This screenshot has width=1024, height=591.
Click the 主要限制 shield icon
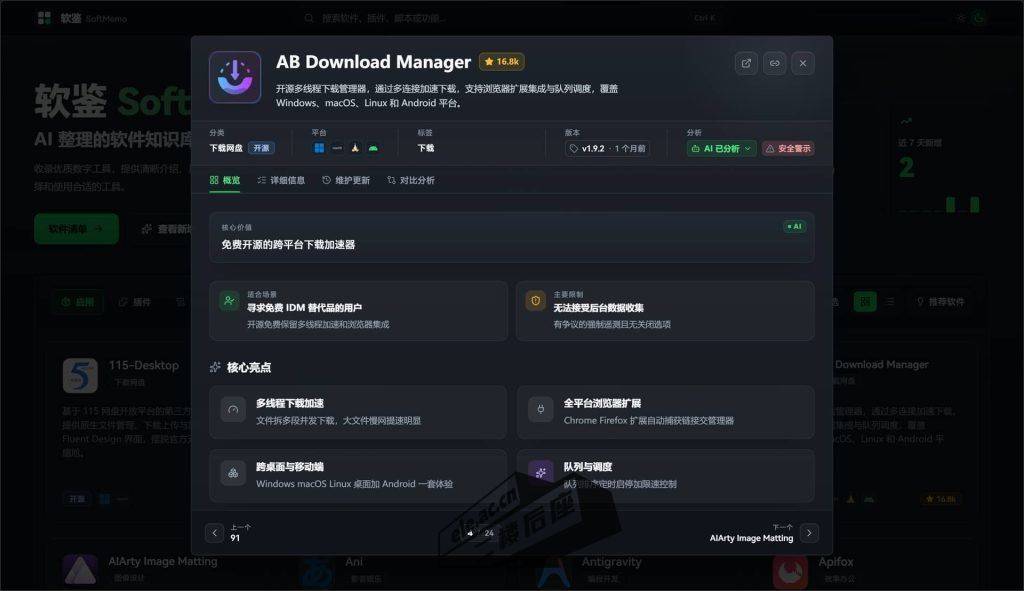click(x=536, y=300)
